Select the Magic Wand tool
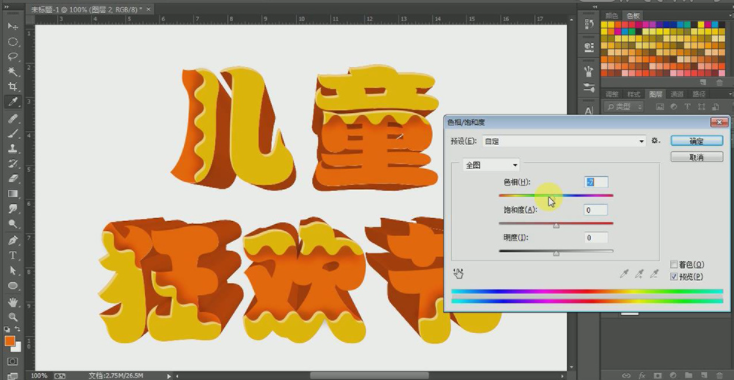The height and width of the screenshot is (380, 734). tap(13, 72)
